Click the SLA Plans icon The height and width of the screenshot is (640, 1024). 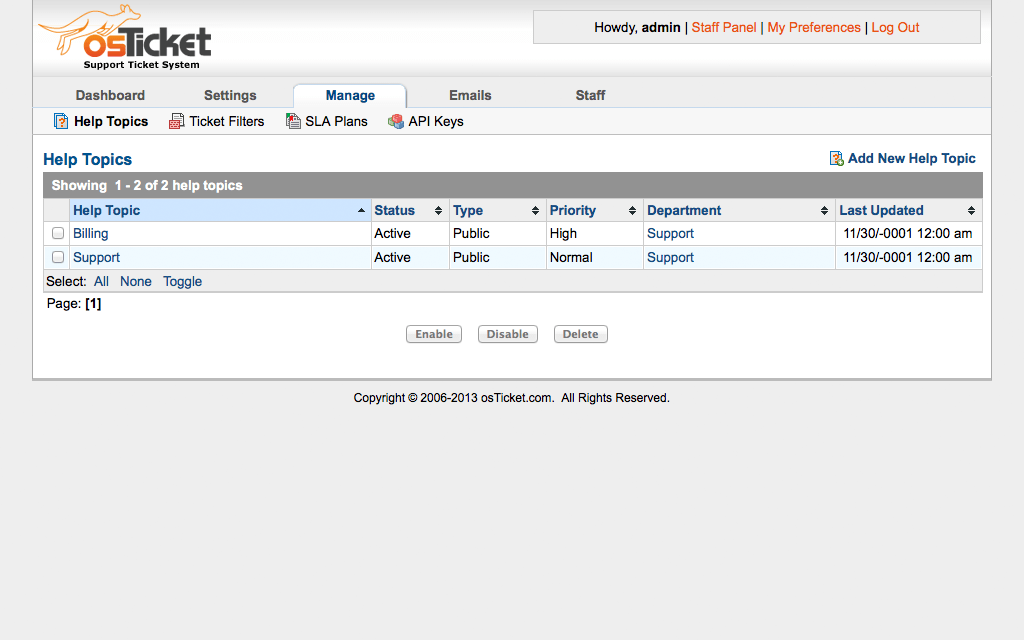(x=293, y=121)
